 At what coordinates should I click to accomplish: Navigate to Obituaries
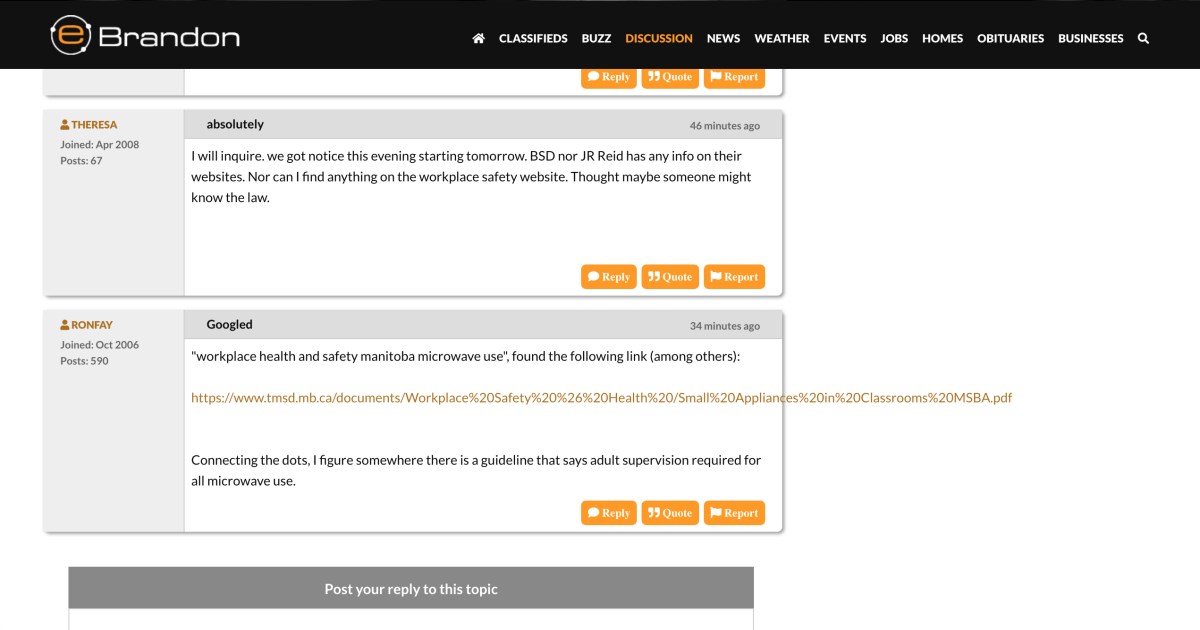point(1010,38)
